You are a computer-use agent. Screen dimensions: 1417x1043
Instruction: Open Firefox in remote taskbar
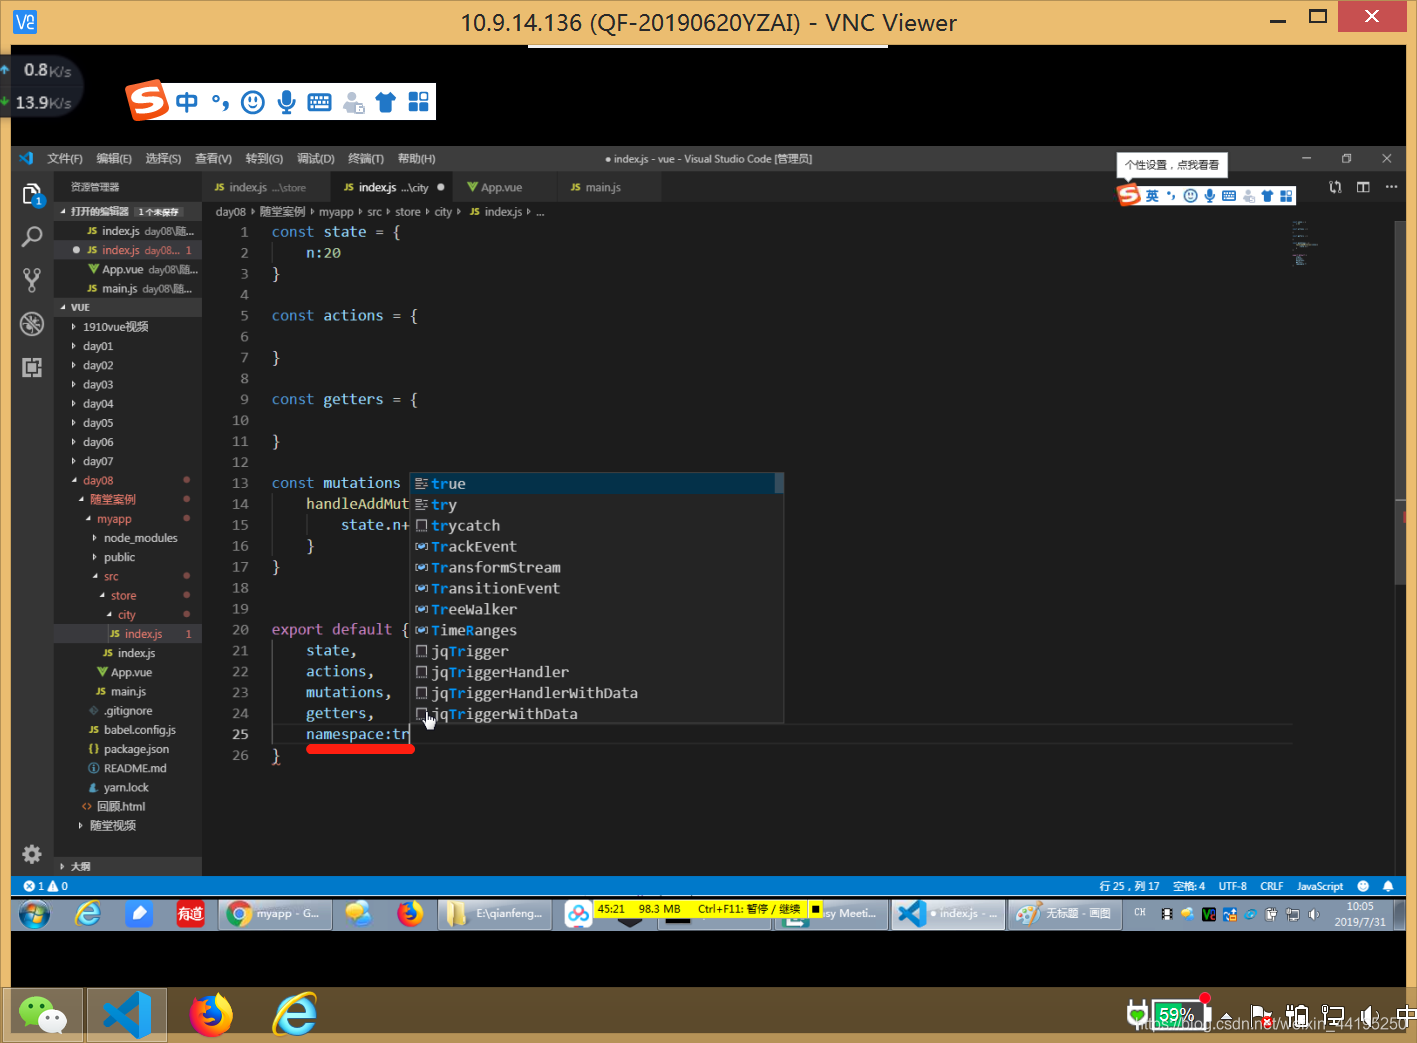(x=410, y=913)
